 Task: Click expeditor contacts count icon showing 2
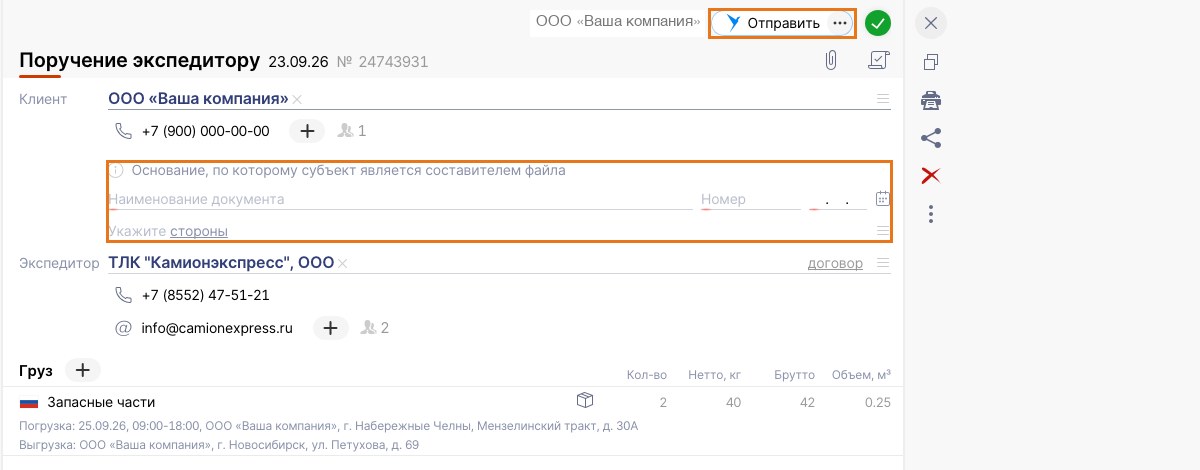click(x=375, y=327)
